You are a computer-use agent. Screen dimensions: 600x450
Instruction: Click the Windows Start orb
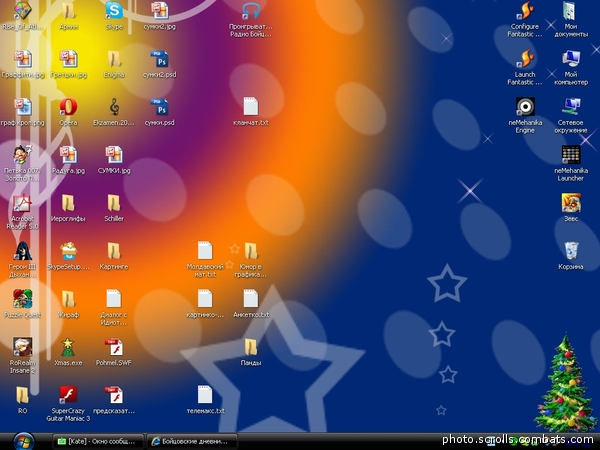pos(24,441)
